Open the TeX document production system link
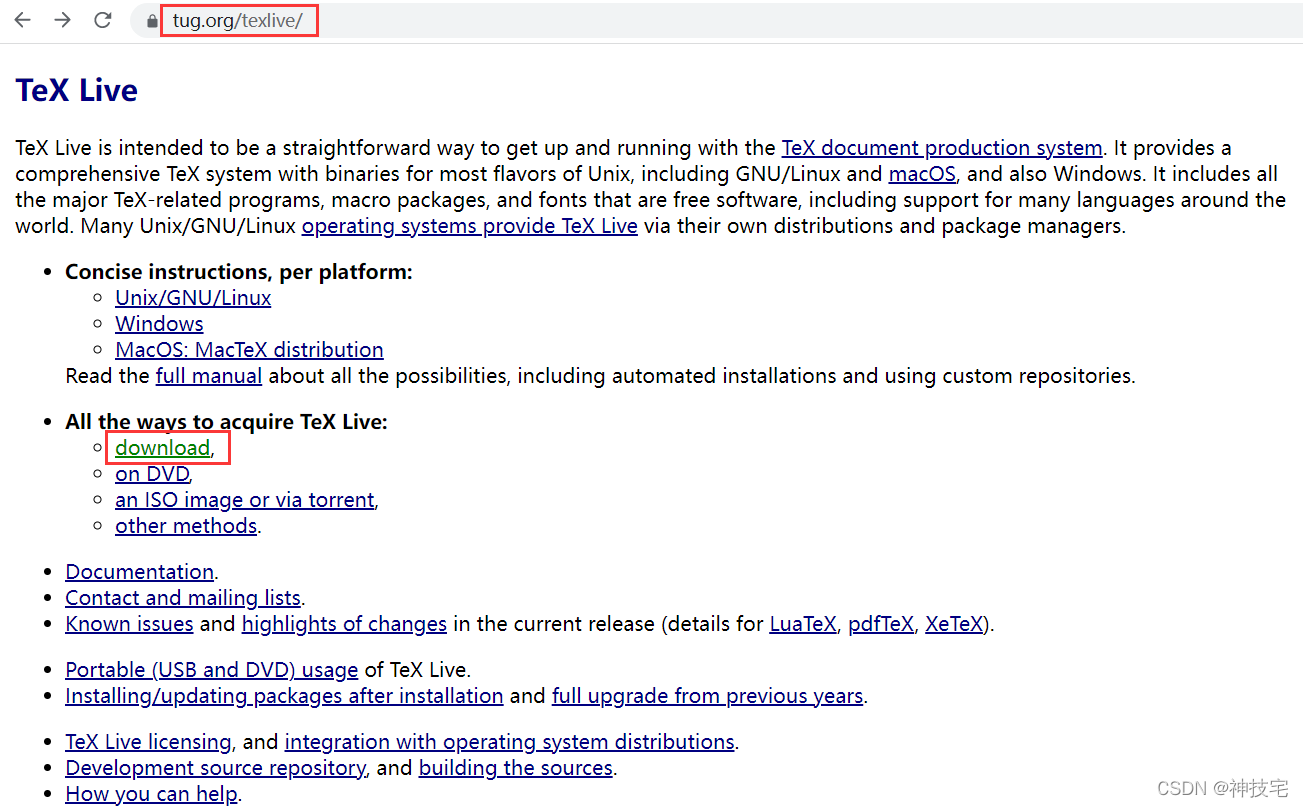The image size is (1303, 807). click(941, 148)
